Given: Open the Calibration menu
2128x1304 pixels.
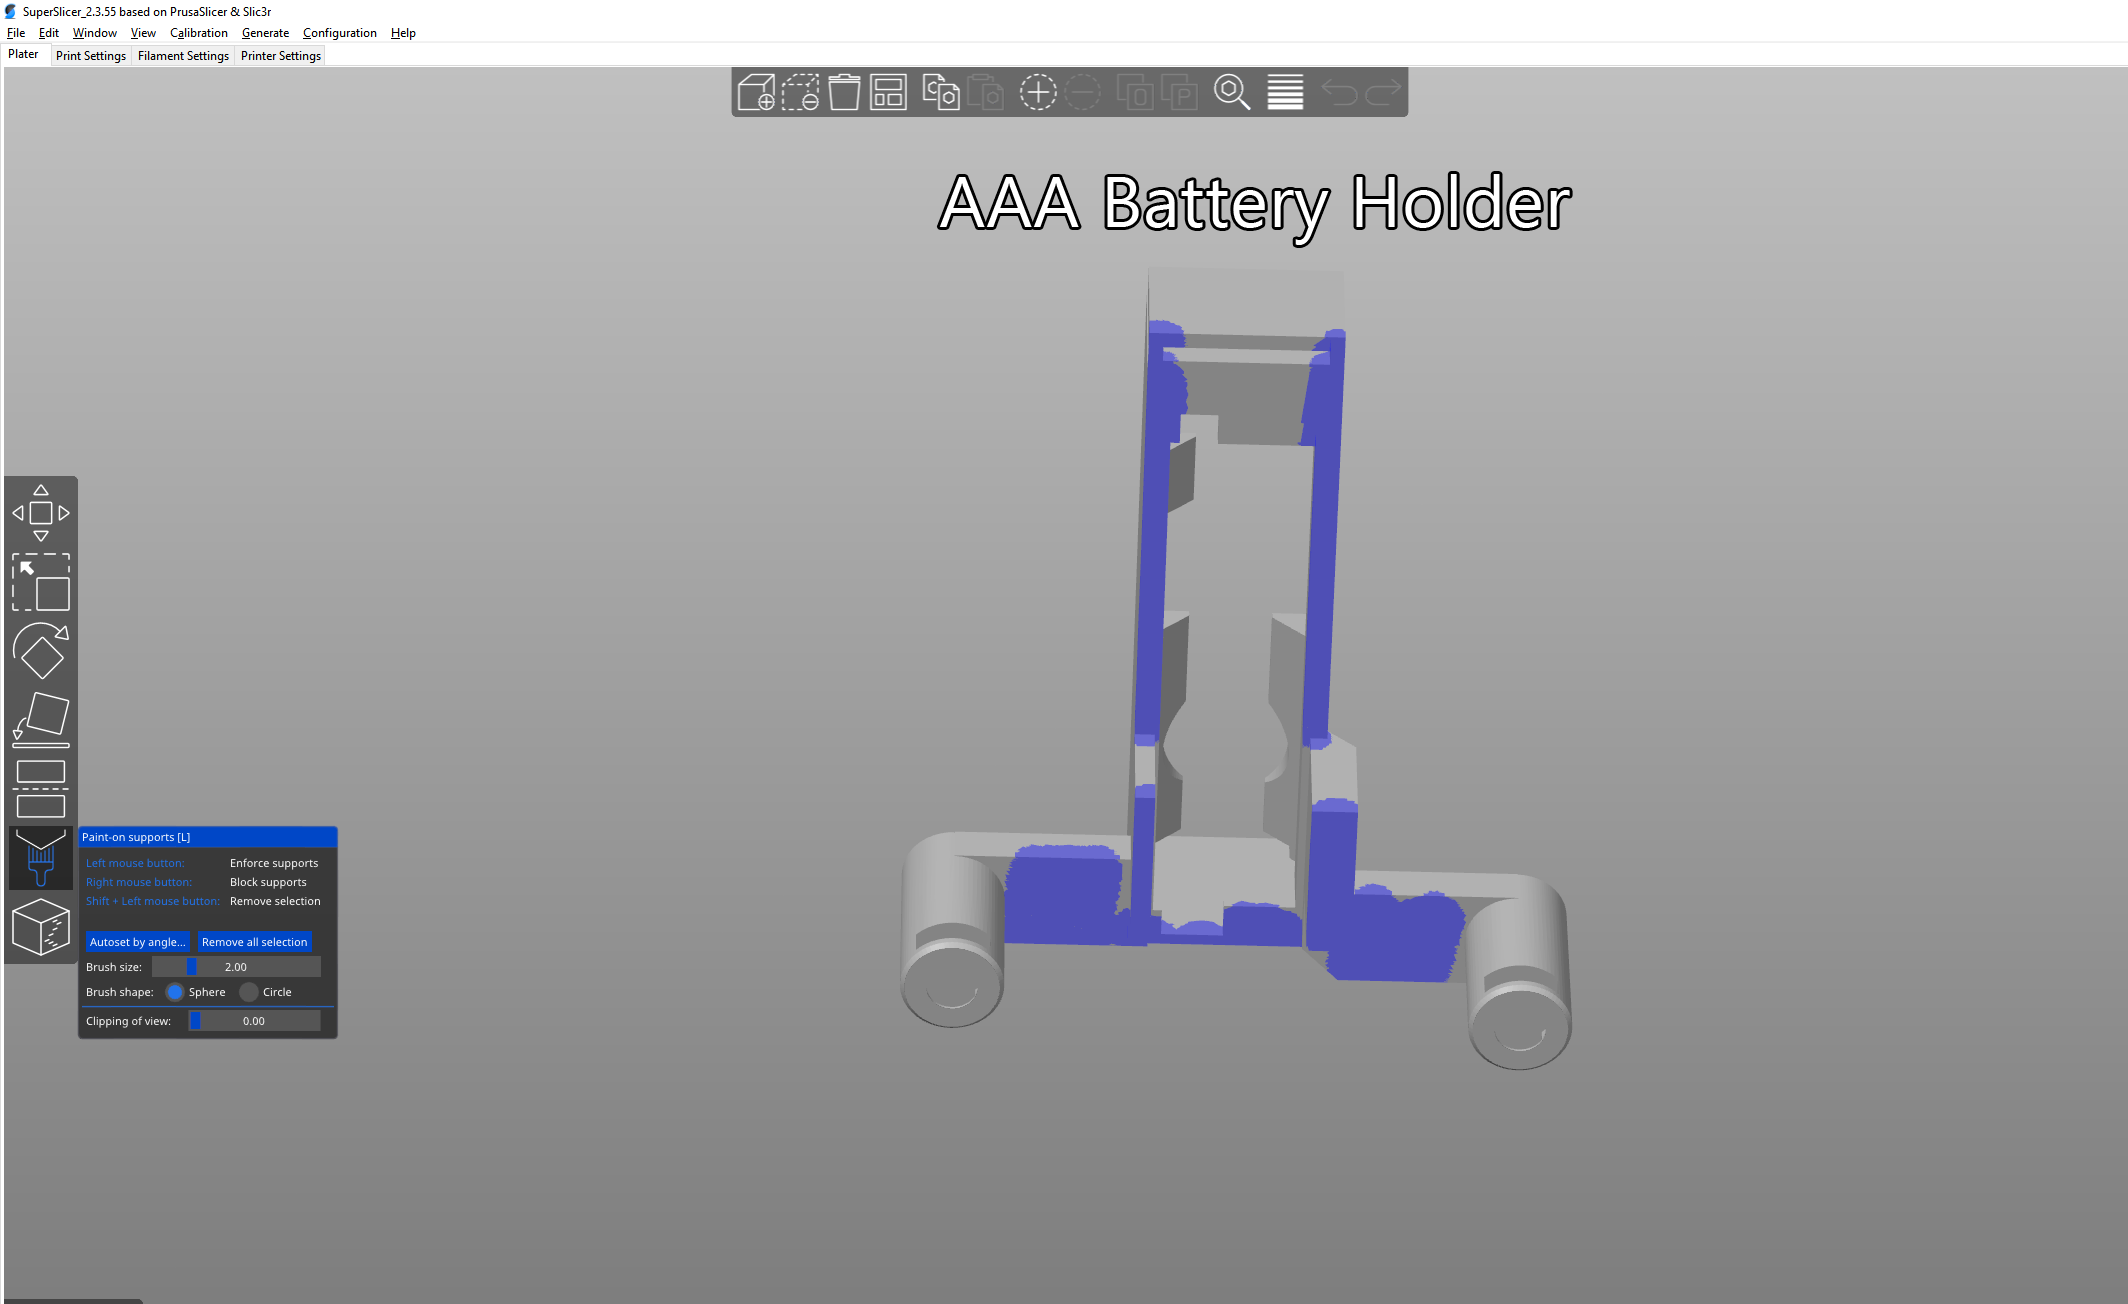Looking at the screenshot, I should (x=198, y=32).
